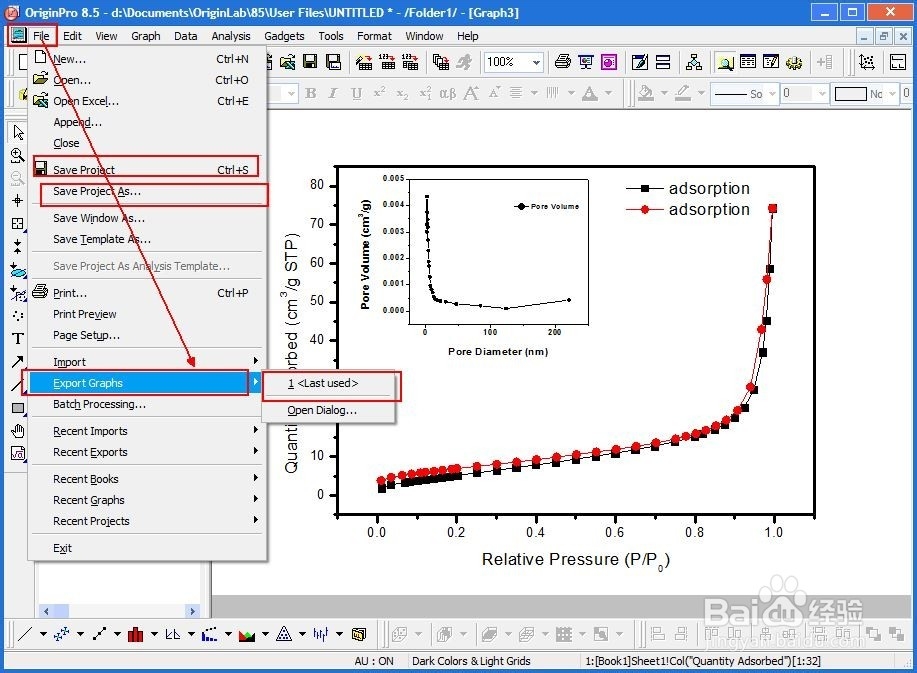
Task: Select the Screen Reader crosshair tool
Action: (18, 201)
